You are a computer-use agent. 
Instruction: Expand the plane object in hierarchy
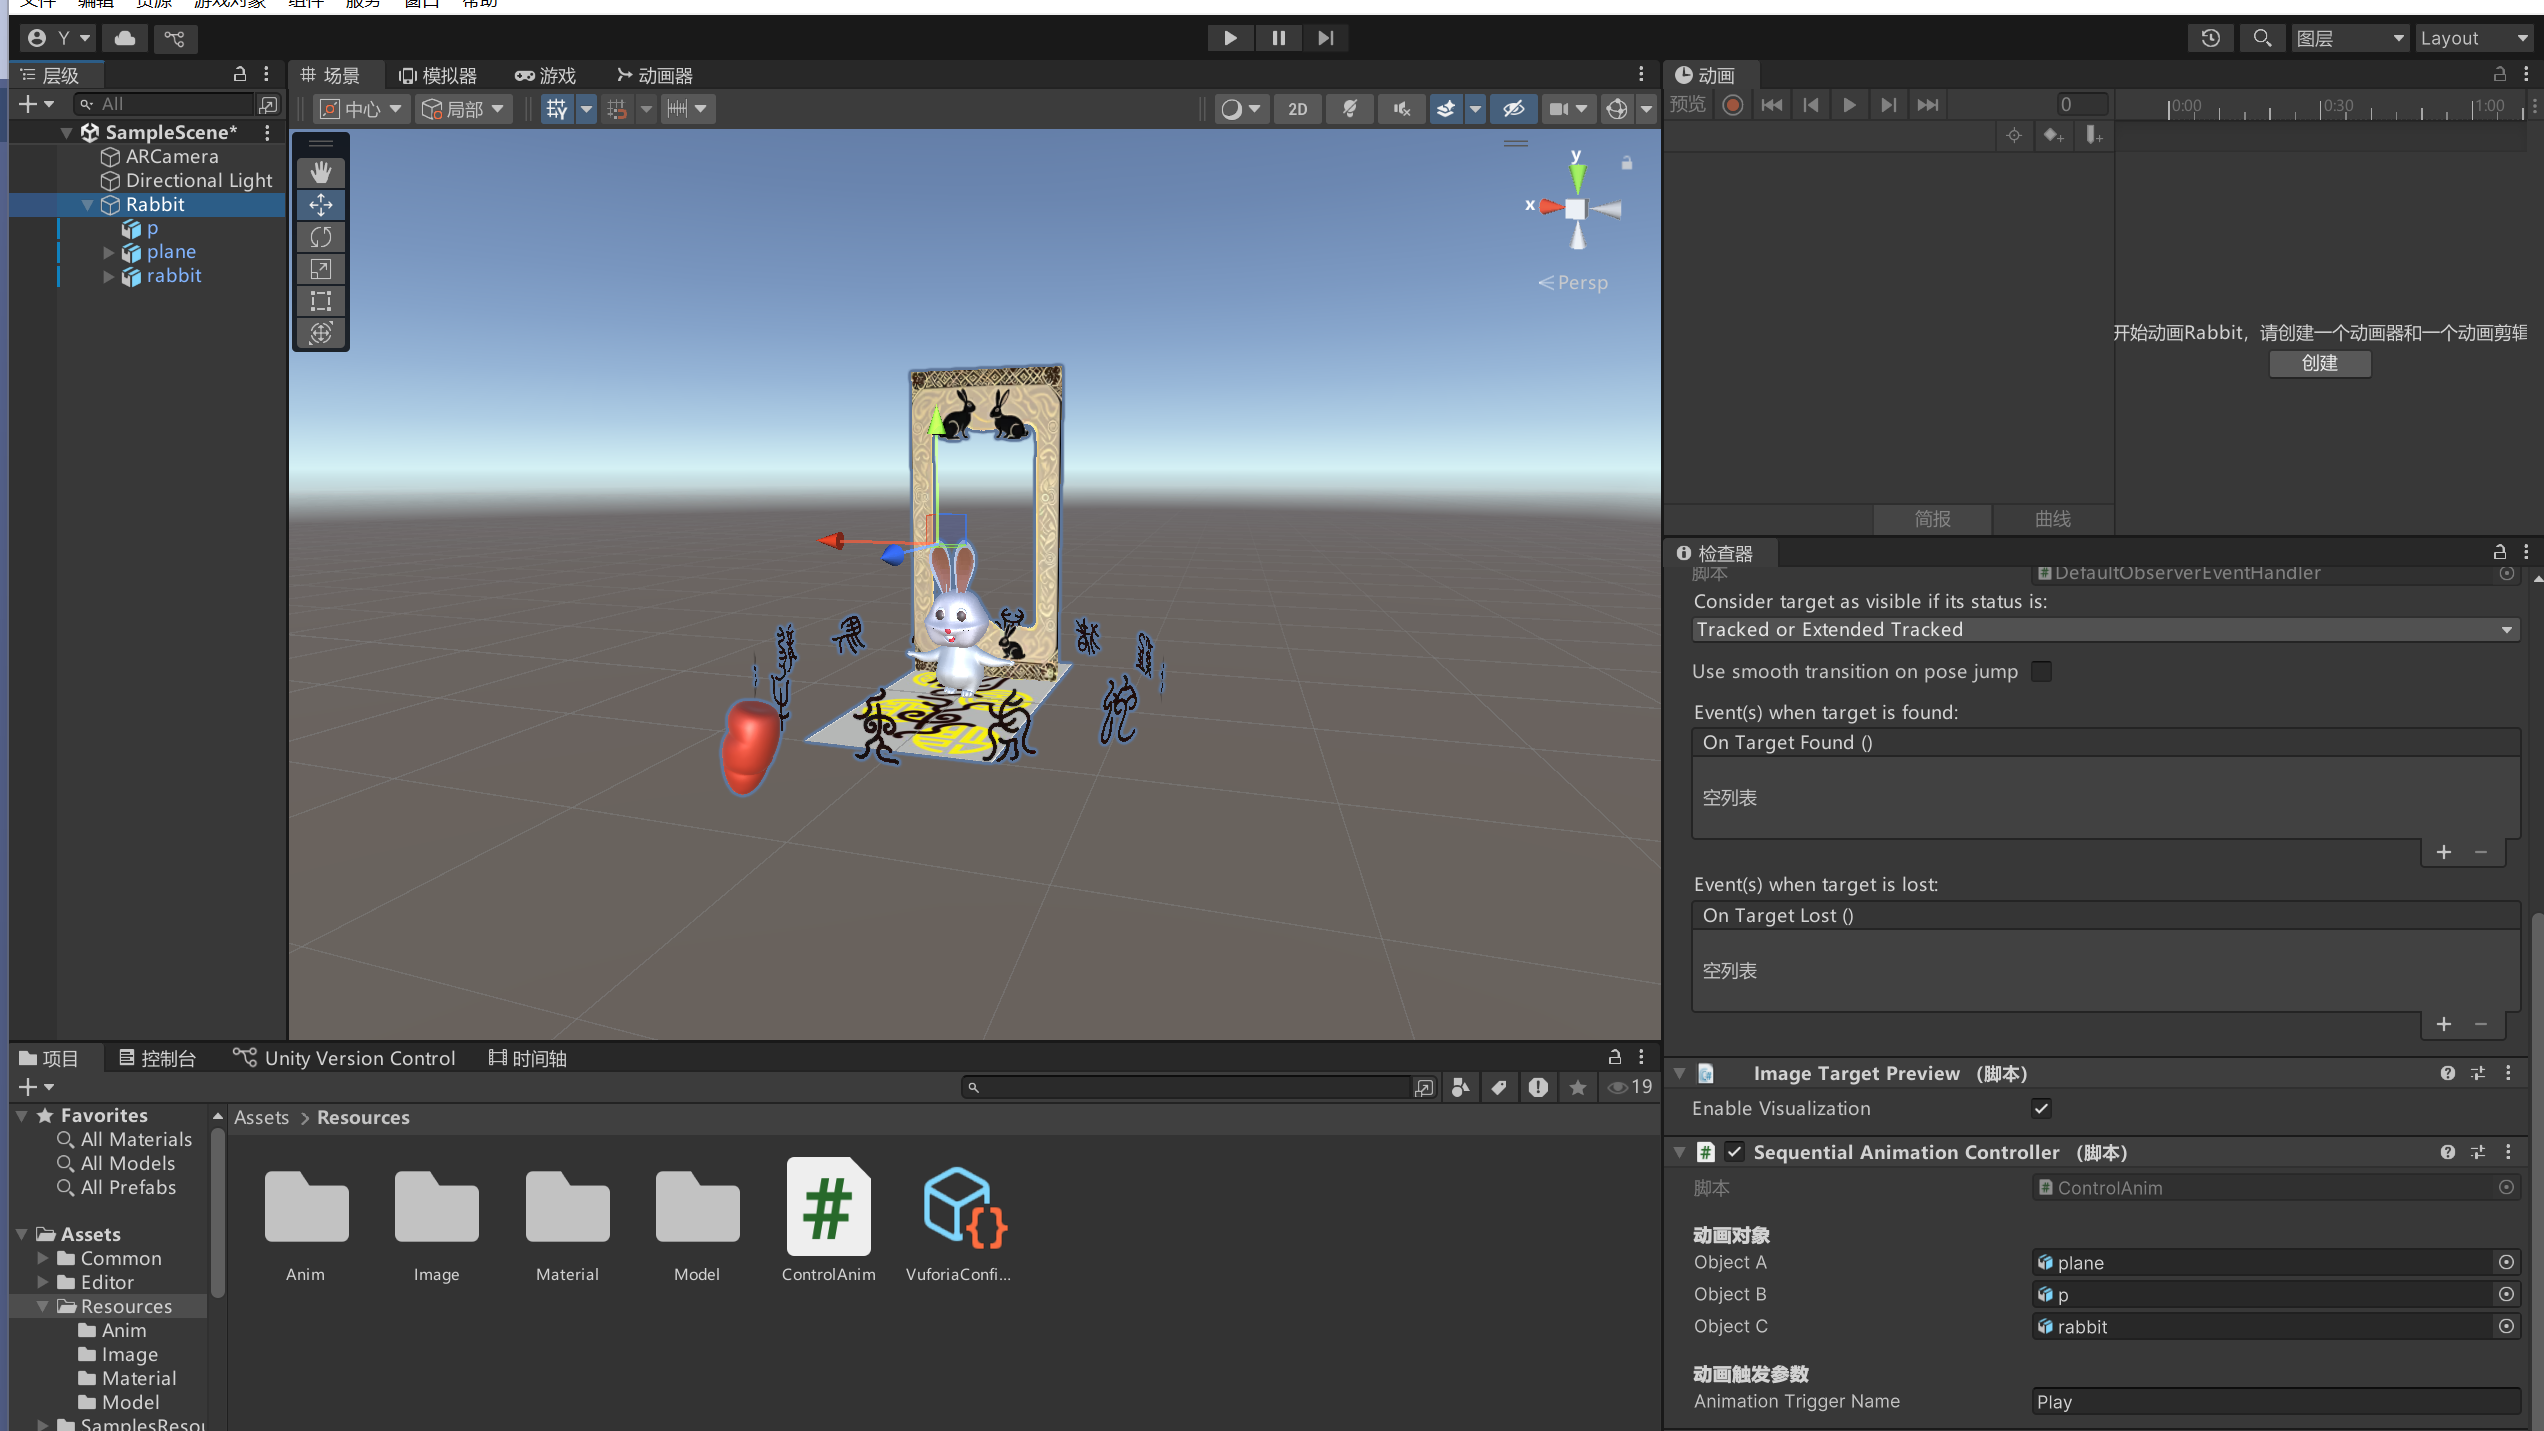coord(109,252)
